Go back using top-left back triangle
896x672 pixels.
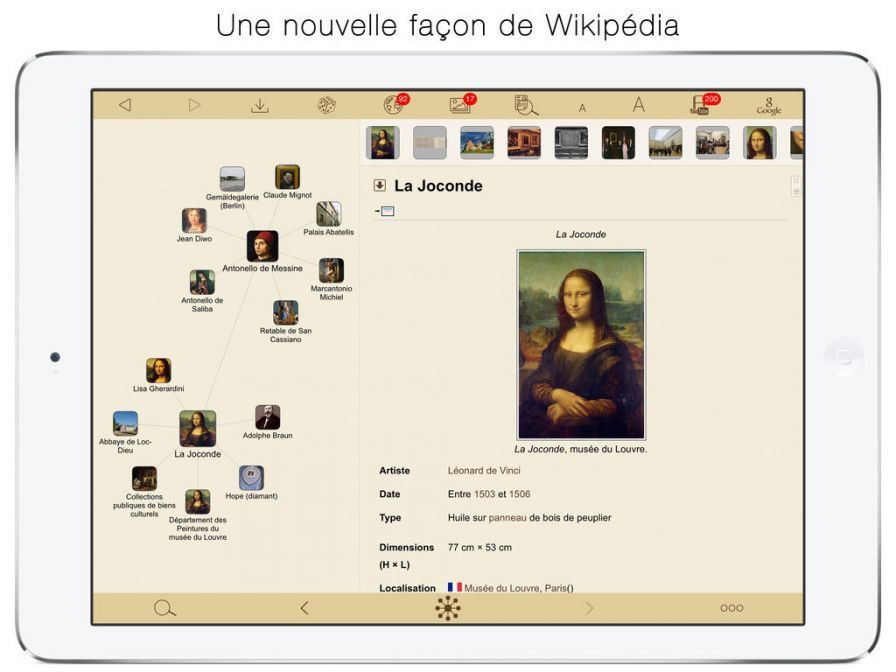click(125, 105)
